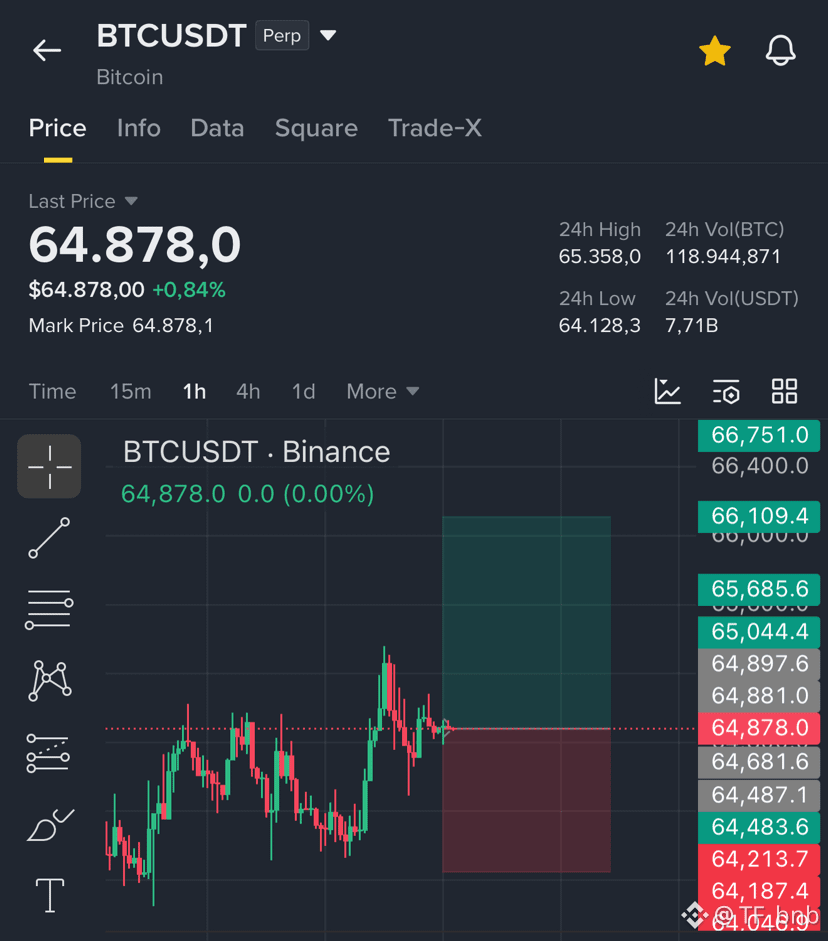Click the 24h High value 65.358,0
The image size is (828, 941).
(x=599, y=257)
